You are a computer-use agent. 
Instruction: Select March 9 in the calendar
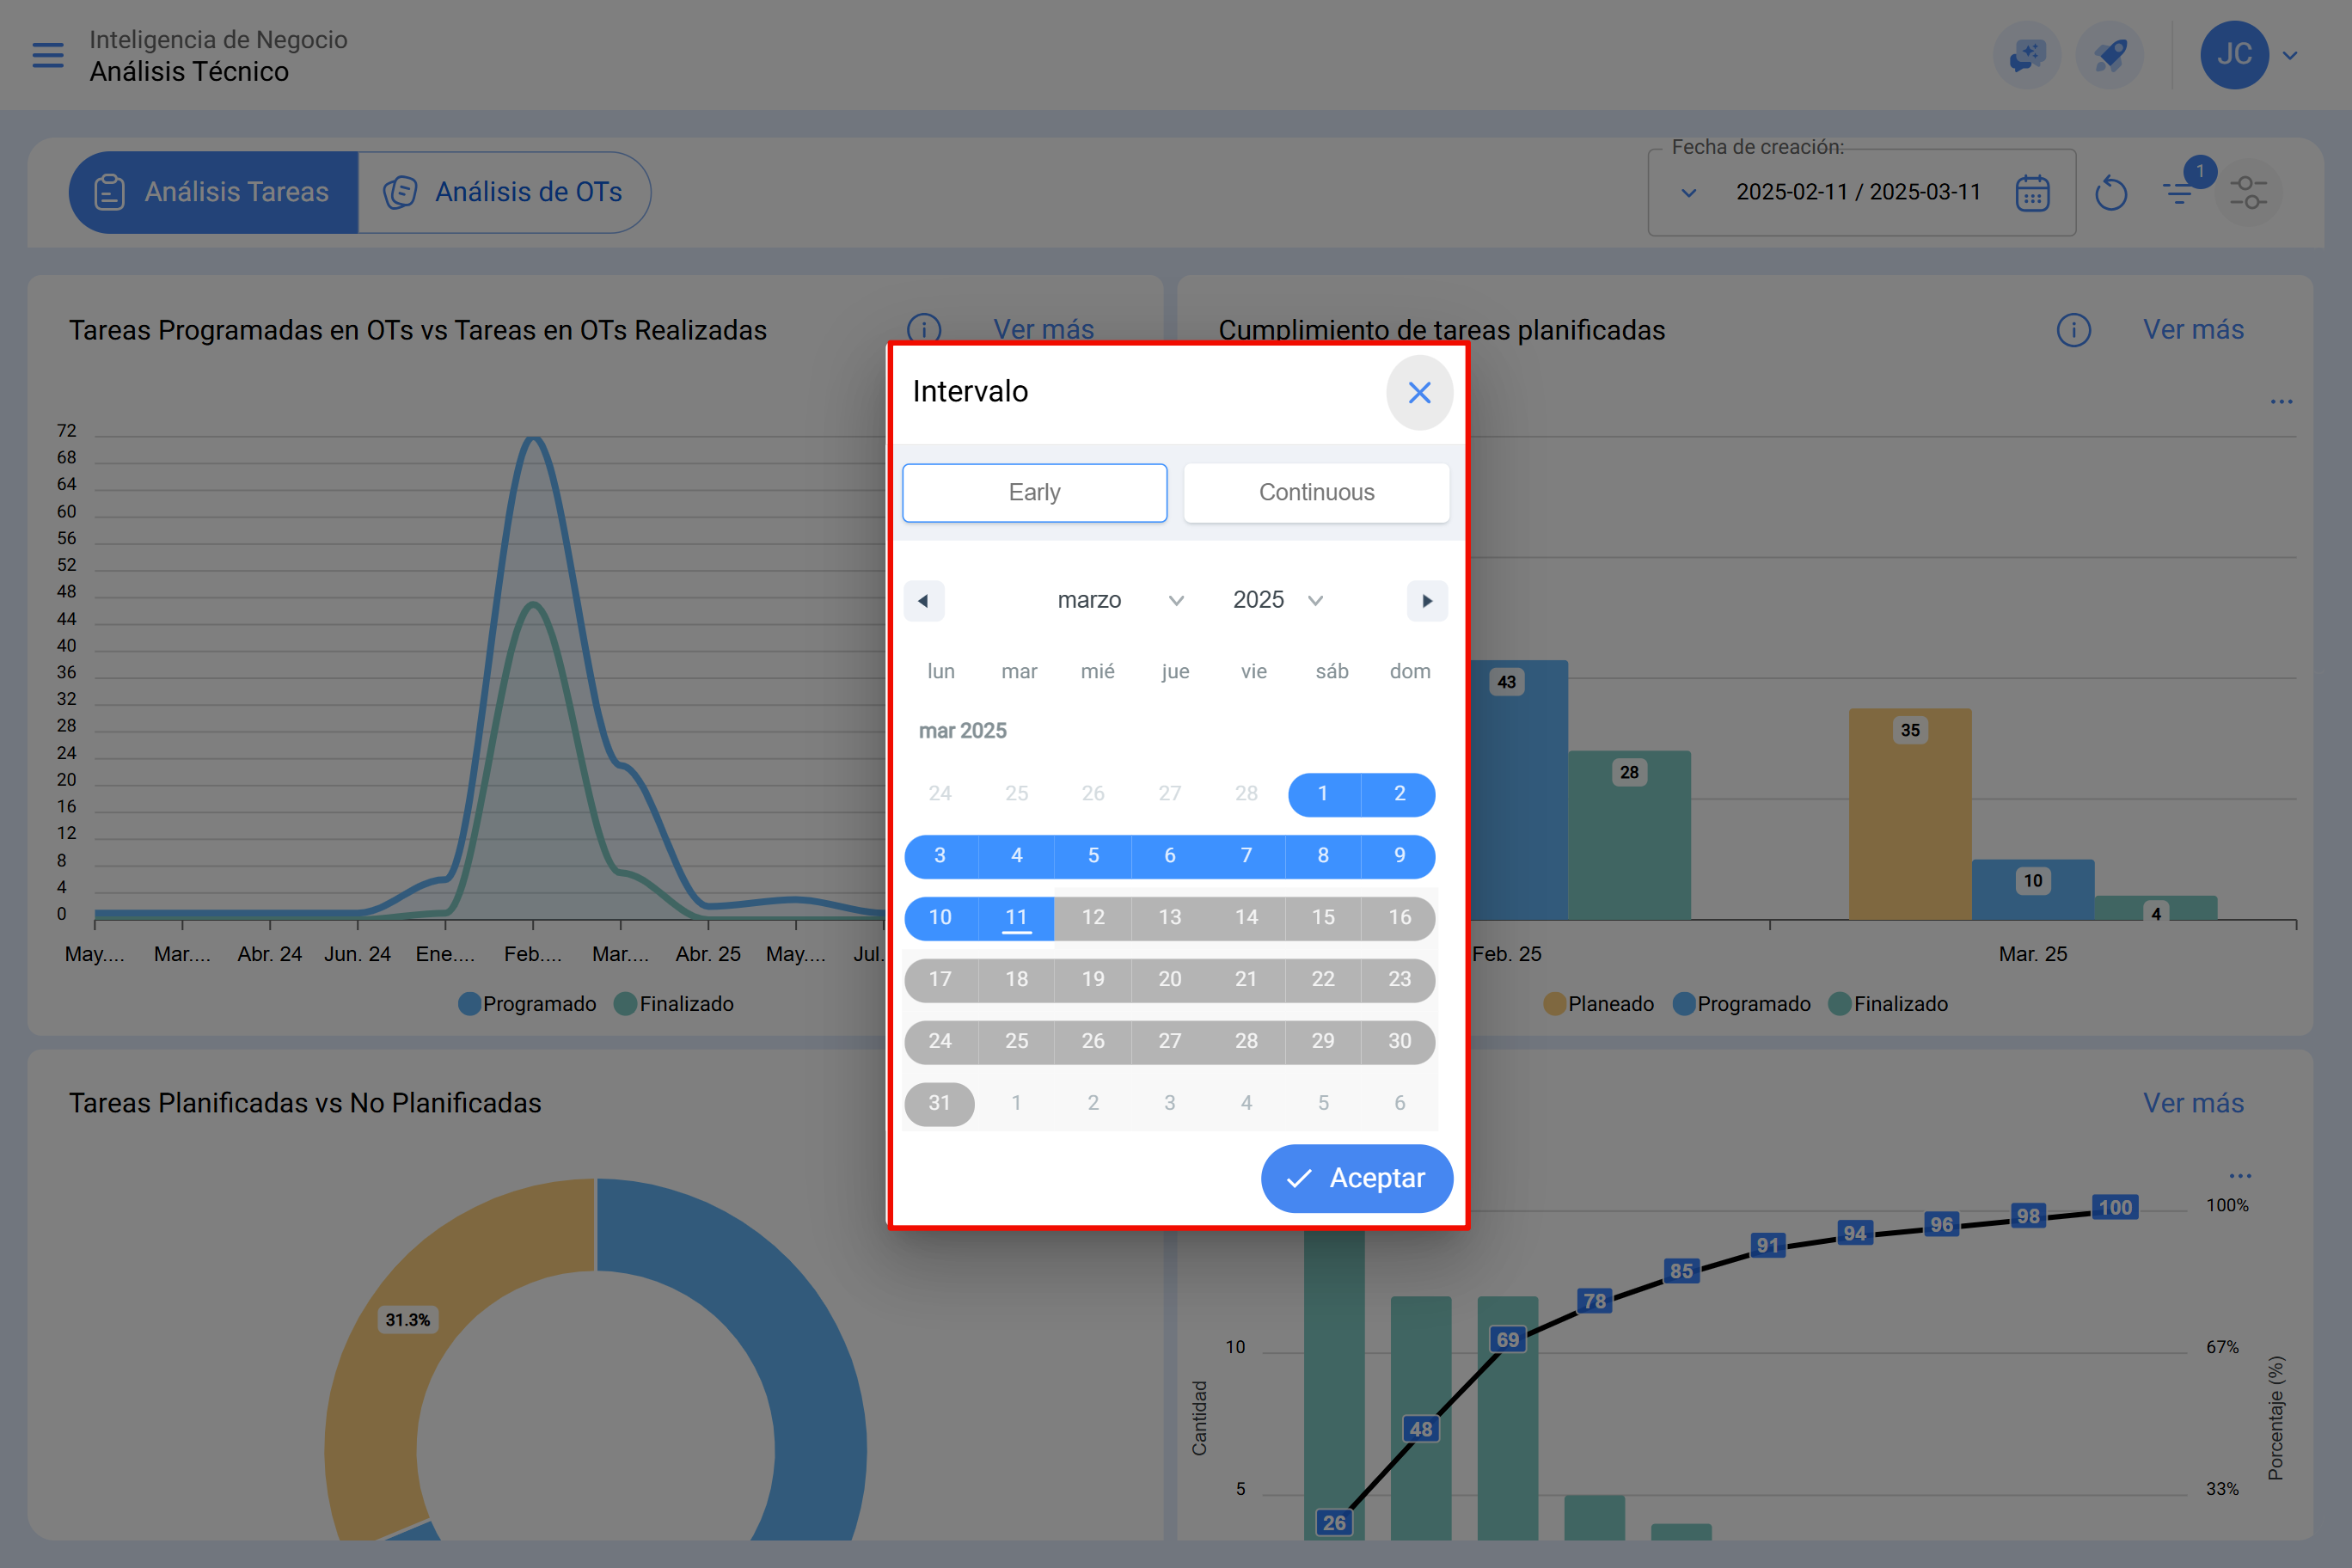[x=1399, y=856]
